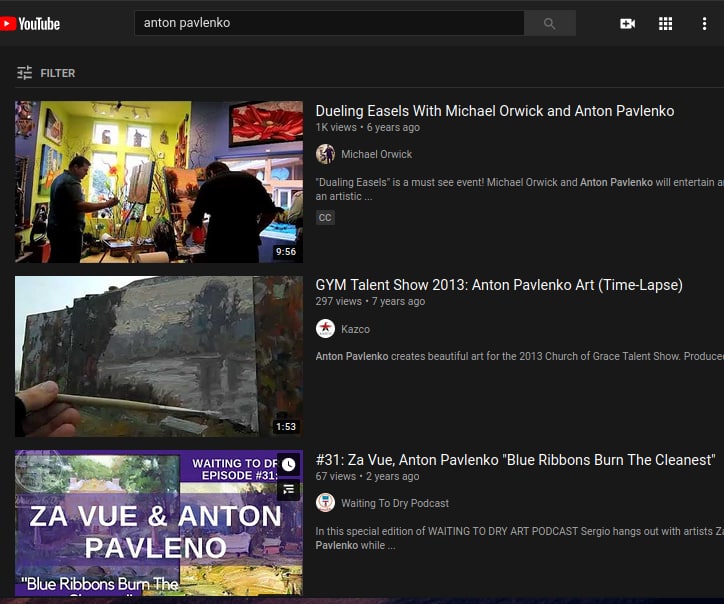Screen dimensions: 724x604
Task: Click in the search field containing anton pavlenko
Action: [x=329, y=23]
